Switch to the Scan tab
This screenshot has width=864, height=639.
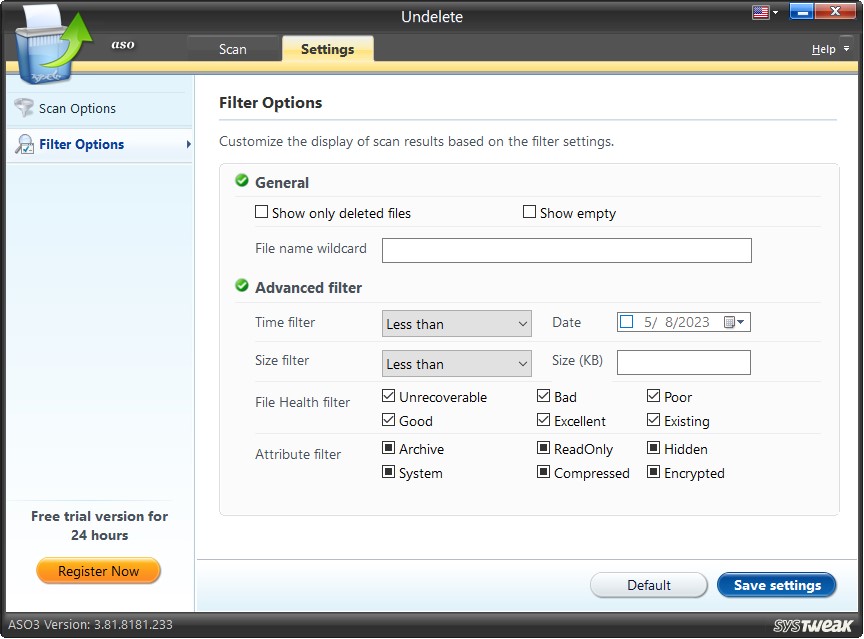232,47
